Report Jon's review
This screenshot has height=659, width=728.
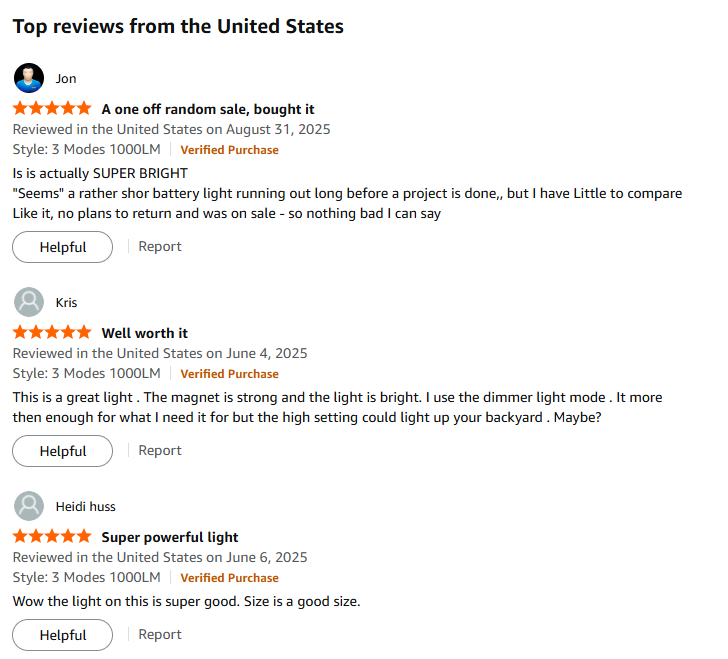(x=160, y=246)
